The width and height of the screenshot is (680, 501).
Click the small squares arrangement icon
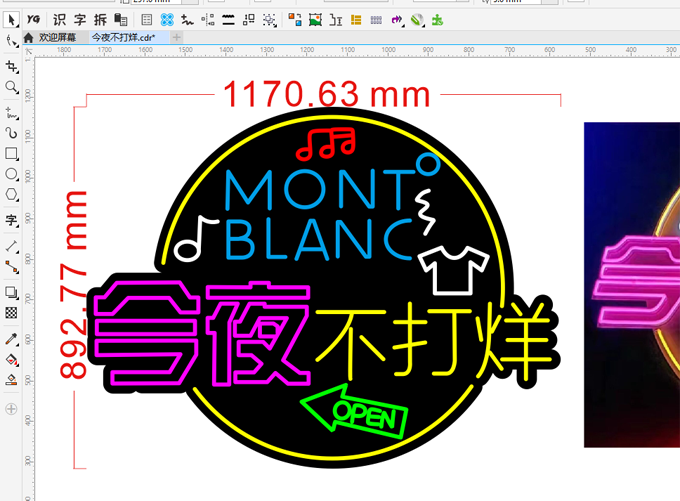(x=249, y=20)
